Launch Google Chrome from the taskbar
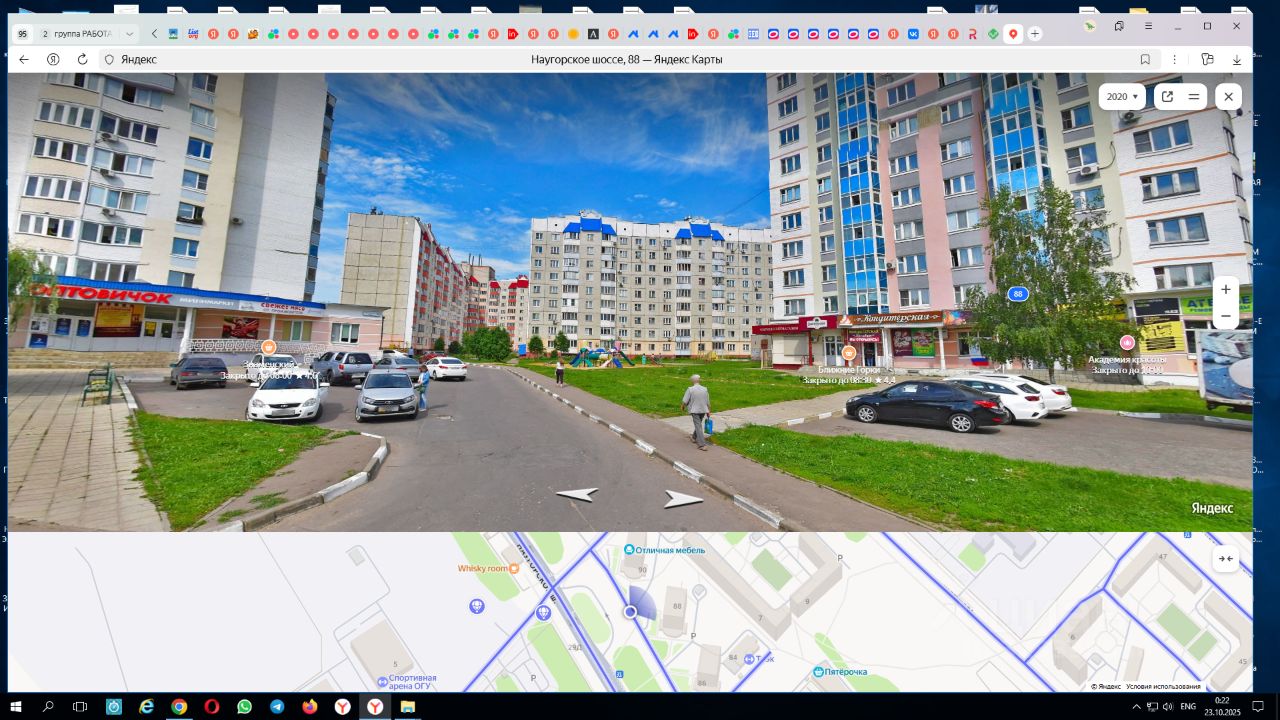This screenshot has height=720, width=1280. [179, 707]
